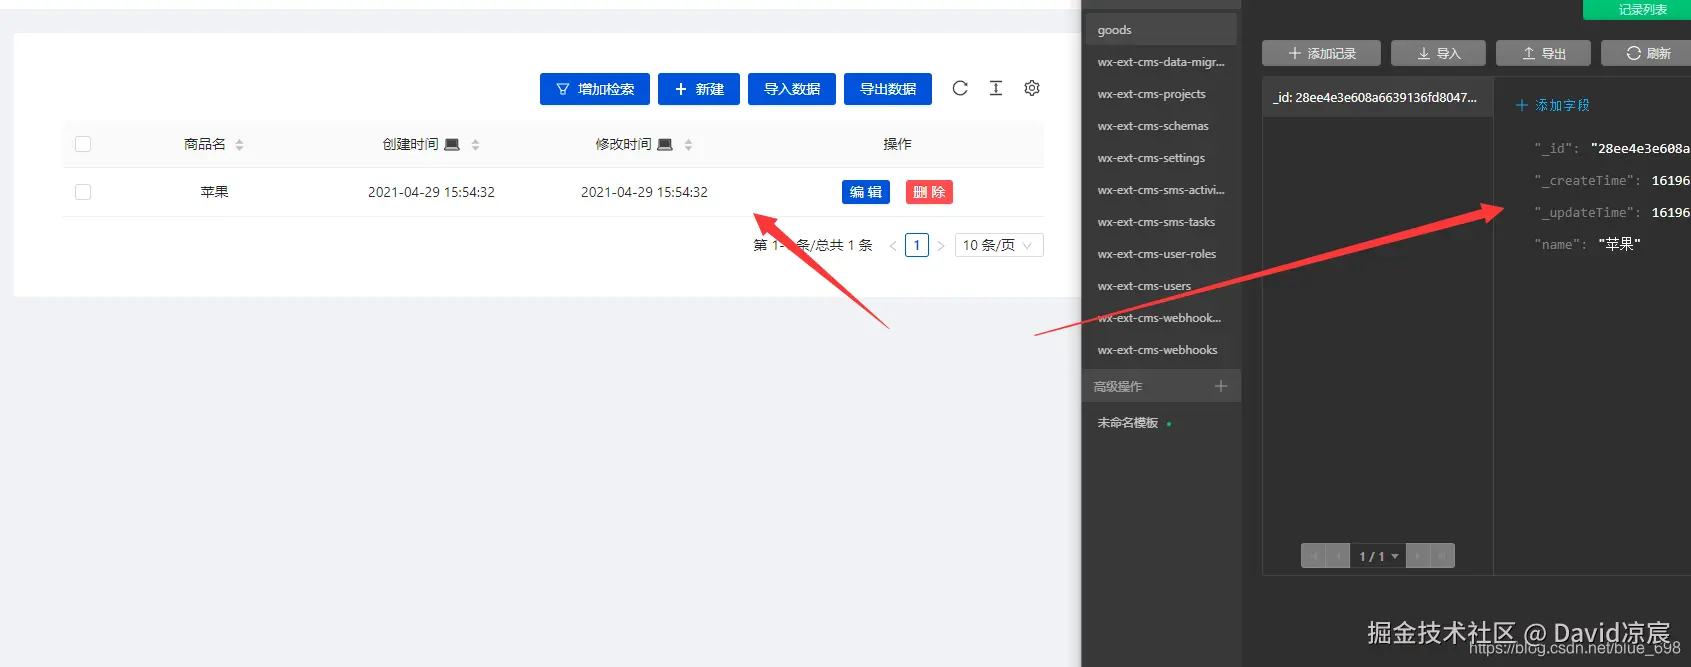This screenshot has height=667, width=1691.
Task: Click the 刷新 button in database panel
Action: pos(1647,53)
